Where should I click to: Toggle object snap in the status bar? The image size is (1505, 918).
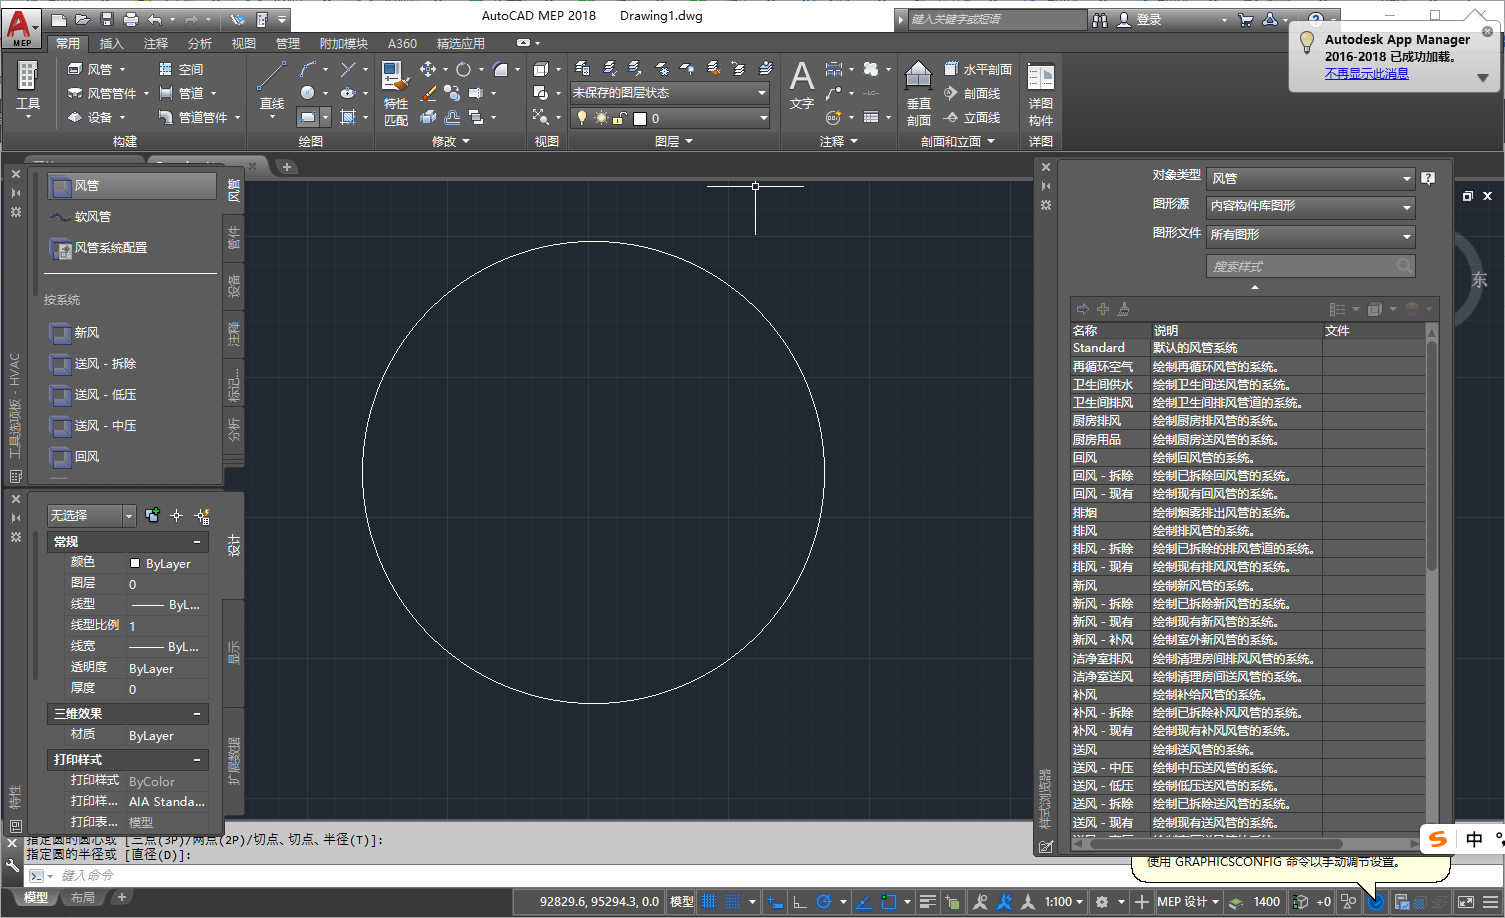pyautogui.click(x=888, y=901)
